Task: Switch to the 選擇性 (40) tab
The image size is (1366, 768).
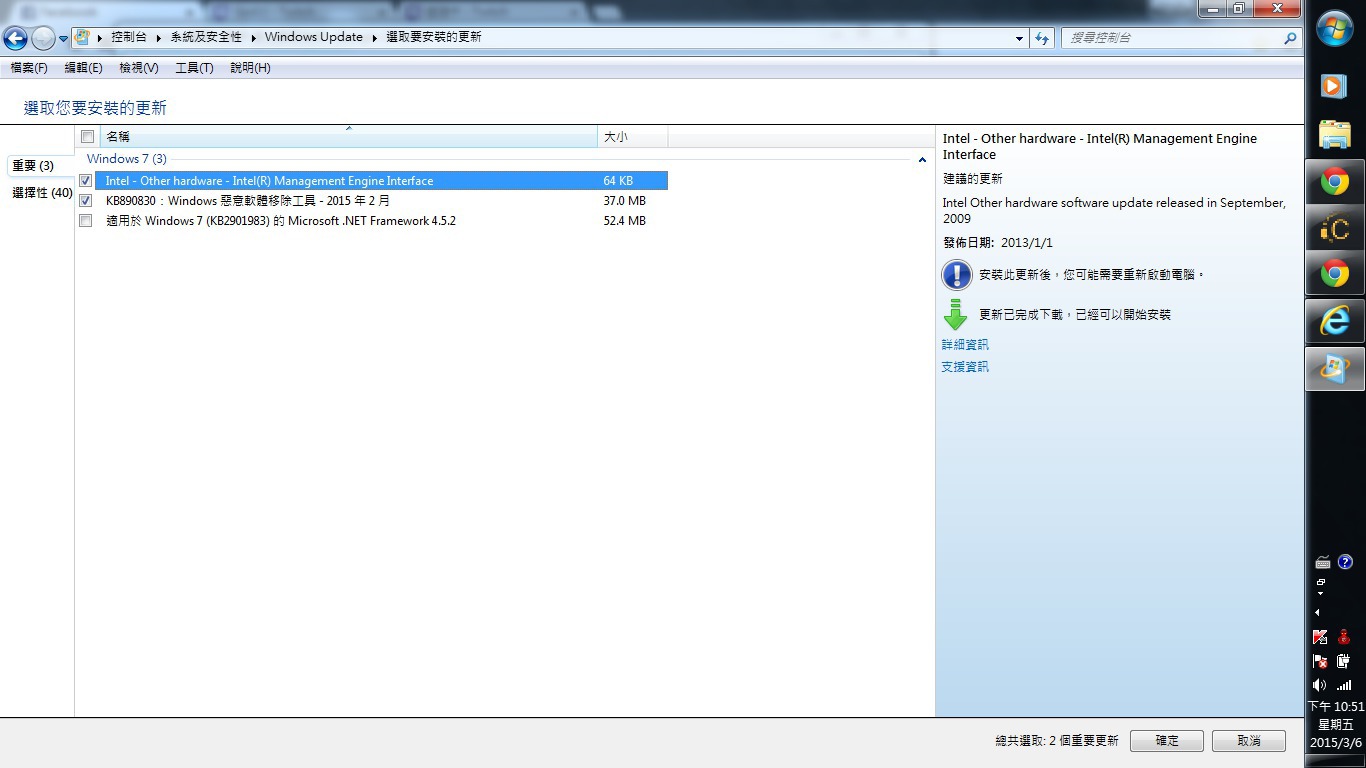Action: coord(42,193)
